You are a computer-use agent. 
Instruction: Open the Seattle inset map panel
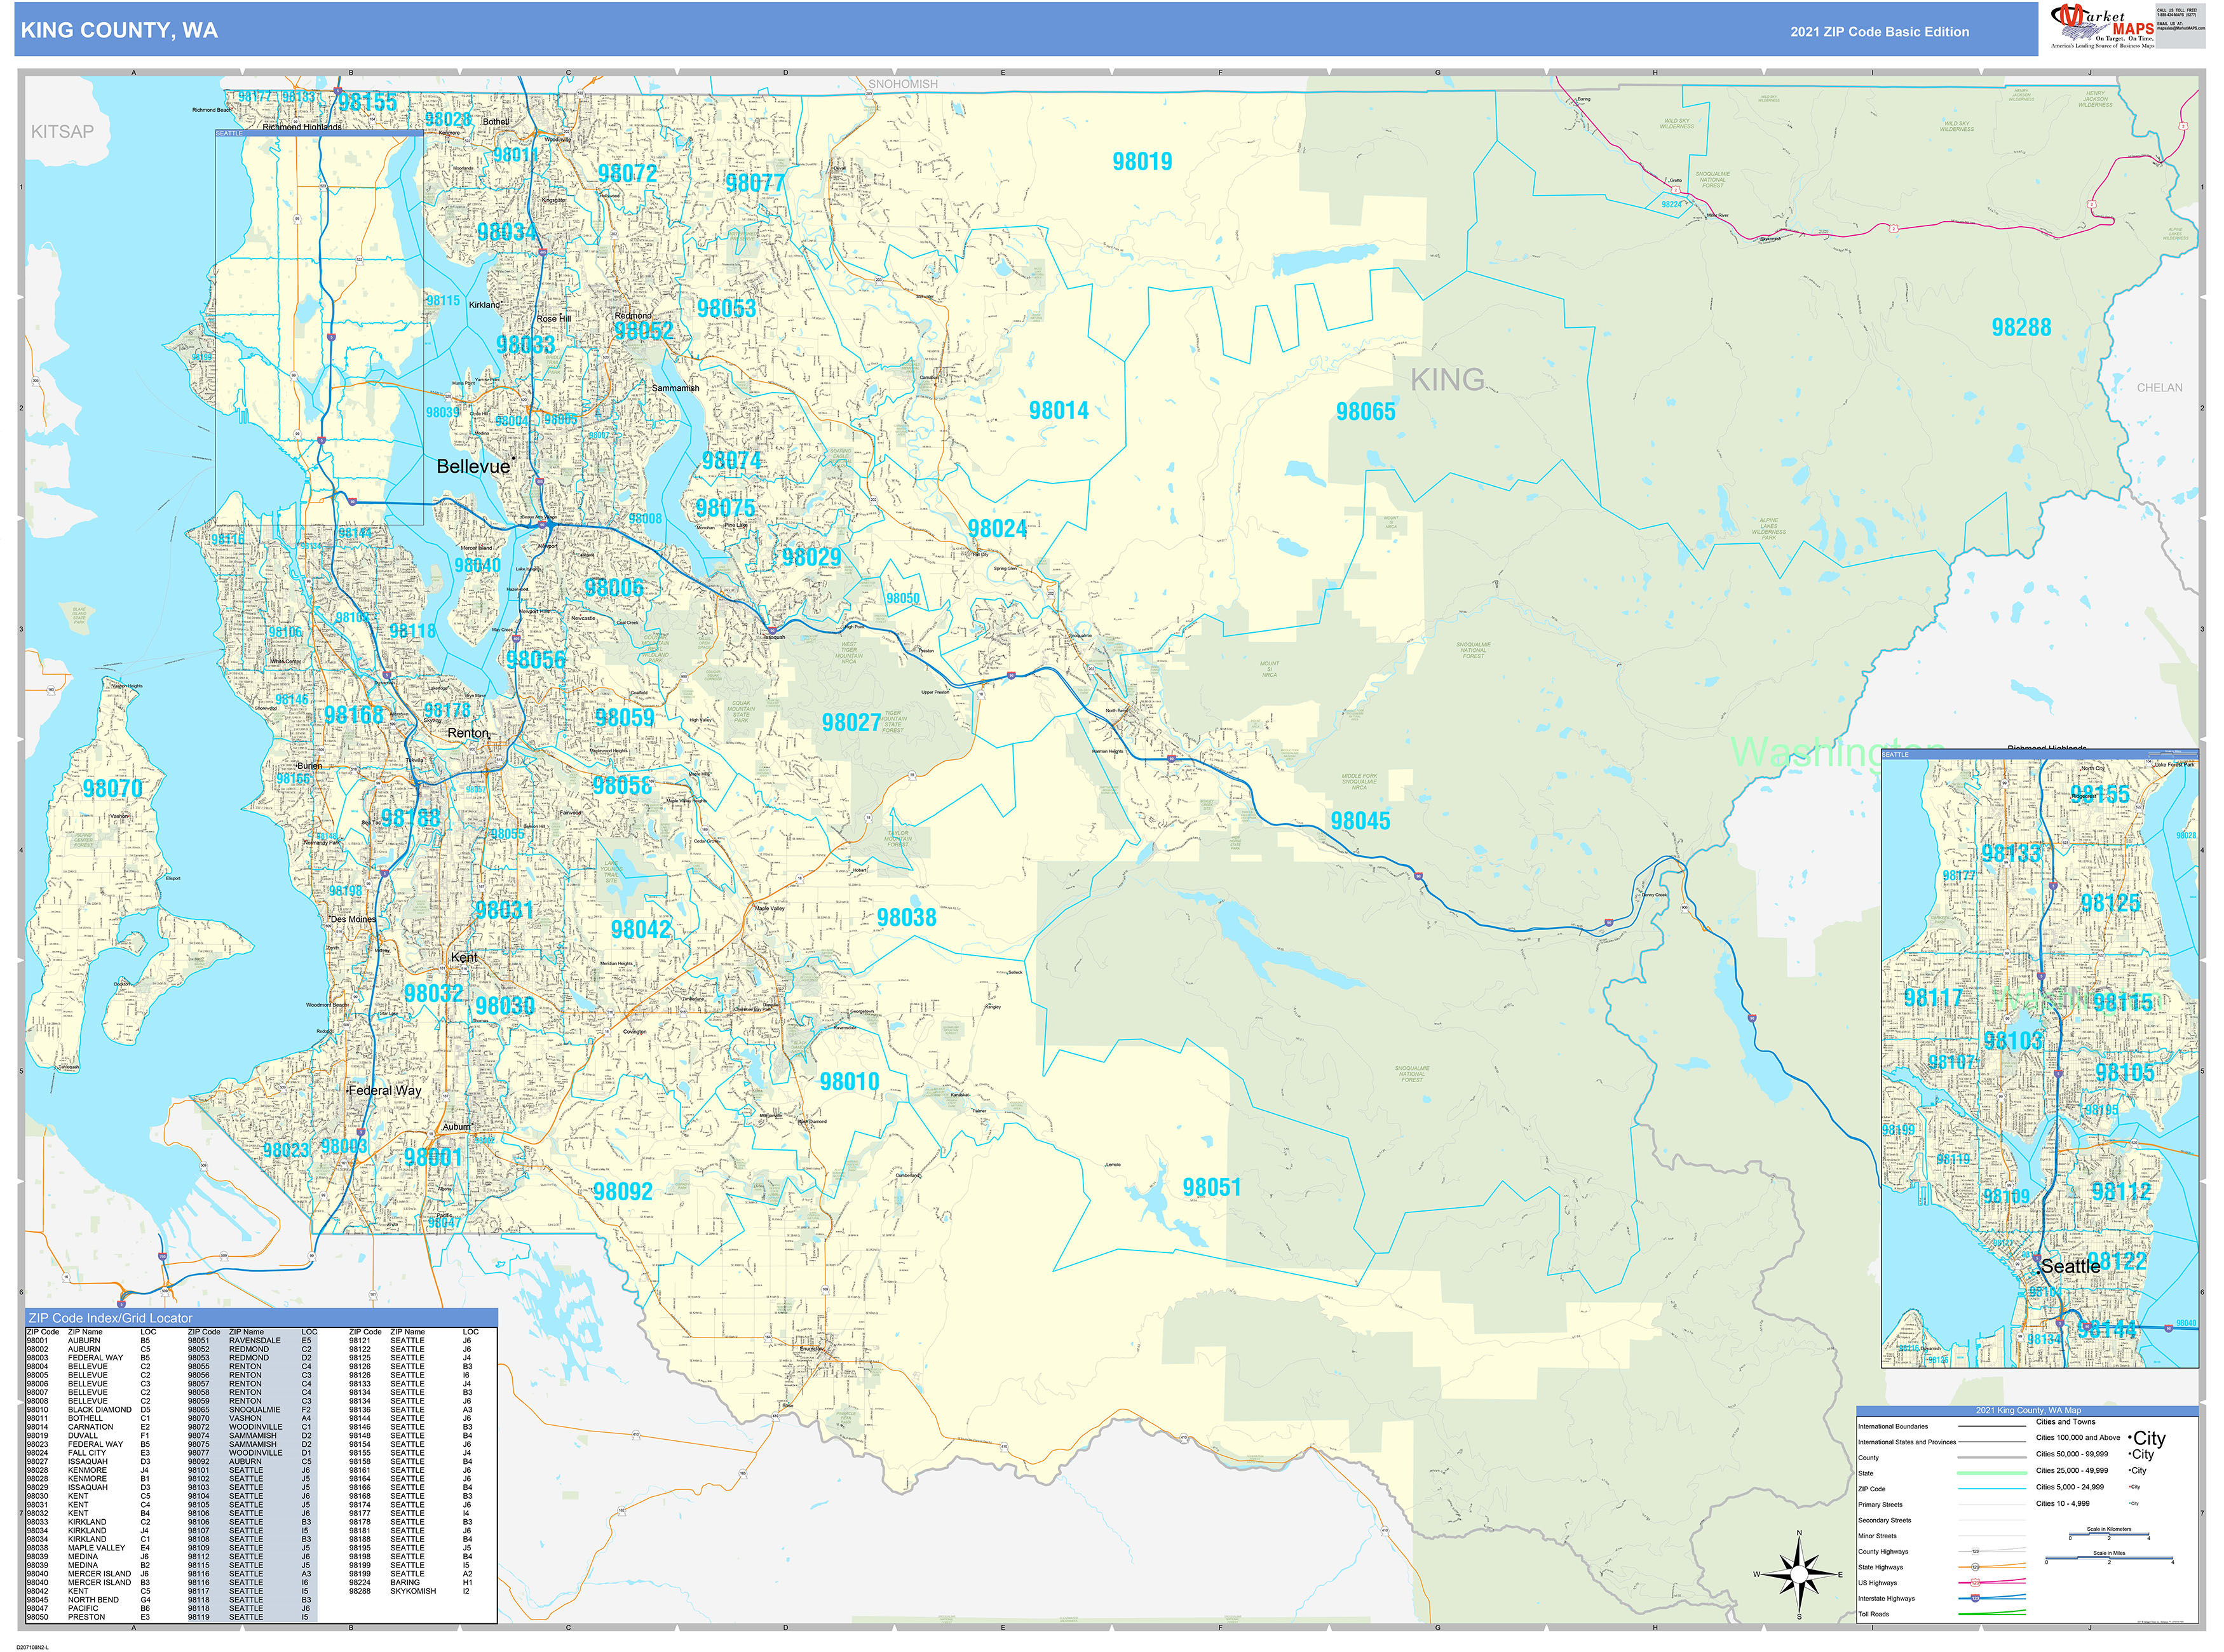[x=2040, y=1060]
